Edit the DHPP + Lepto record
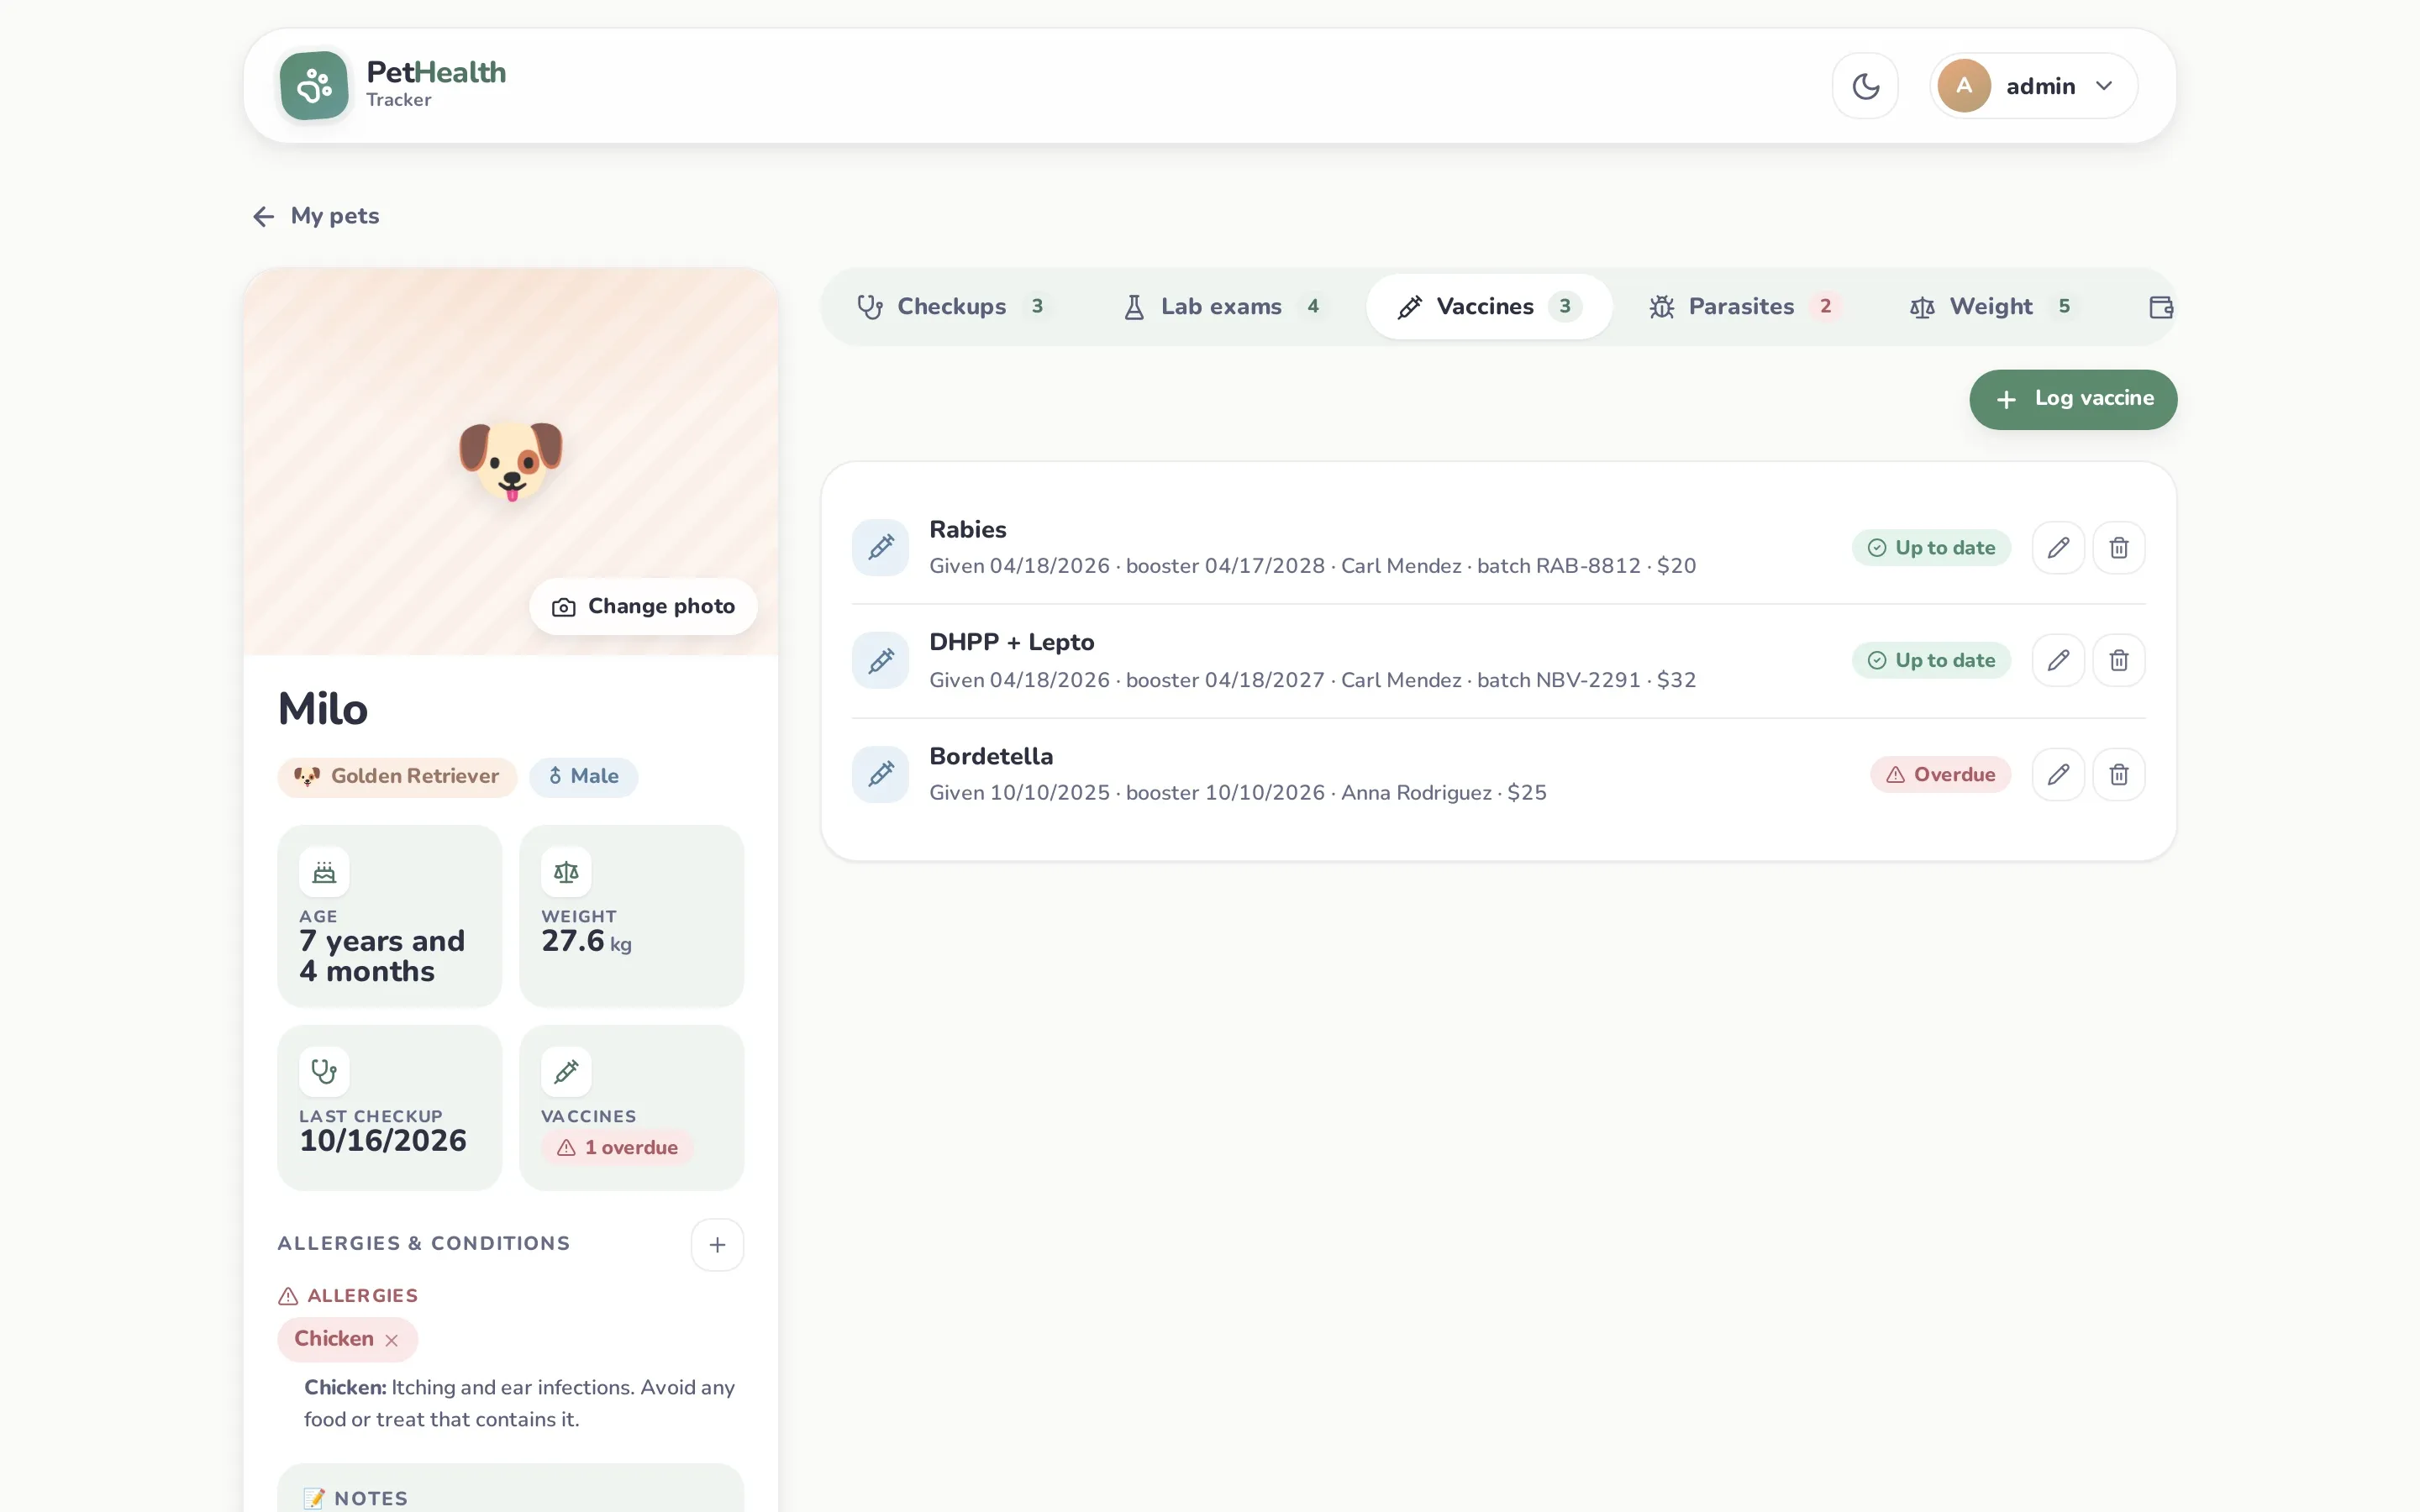Screen dimensions: 2420x1512 2058,660
